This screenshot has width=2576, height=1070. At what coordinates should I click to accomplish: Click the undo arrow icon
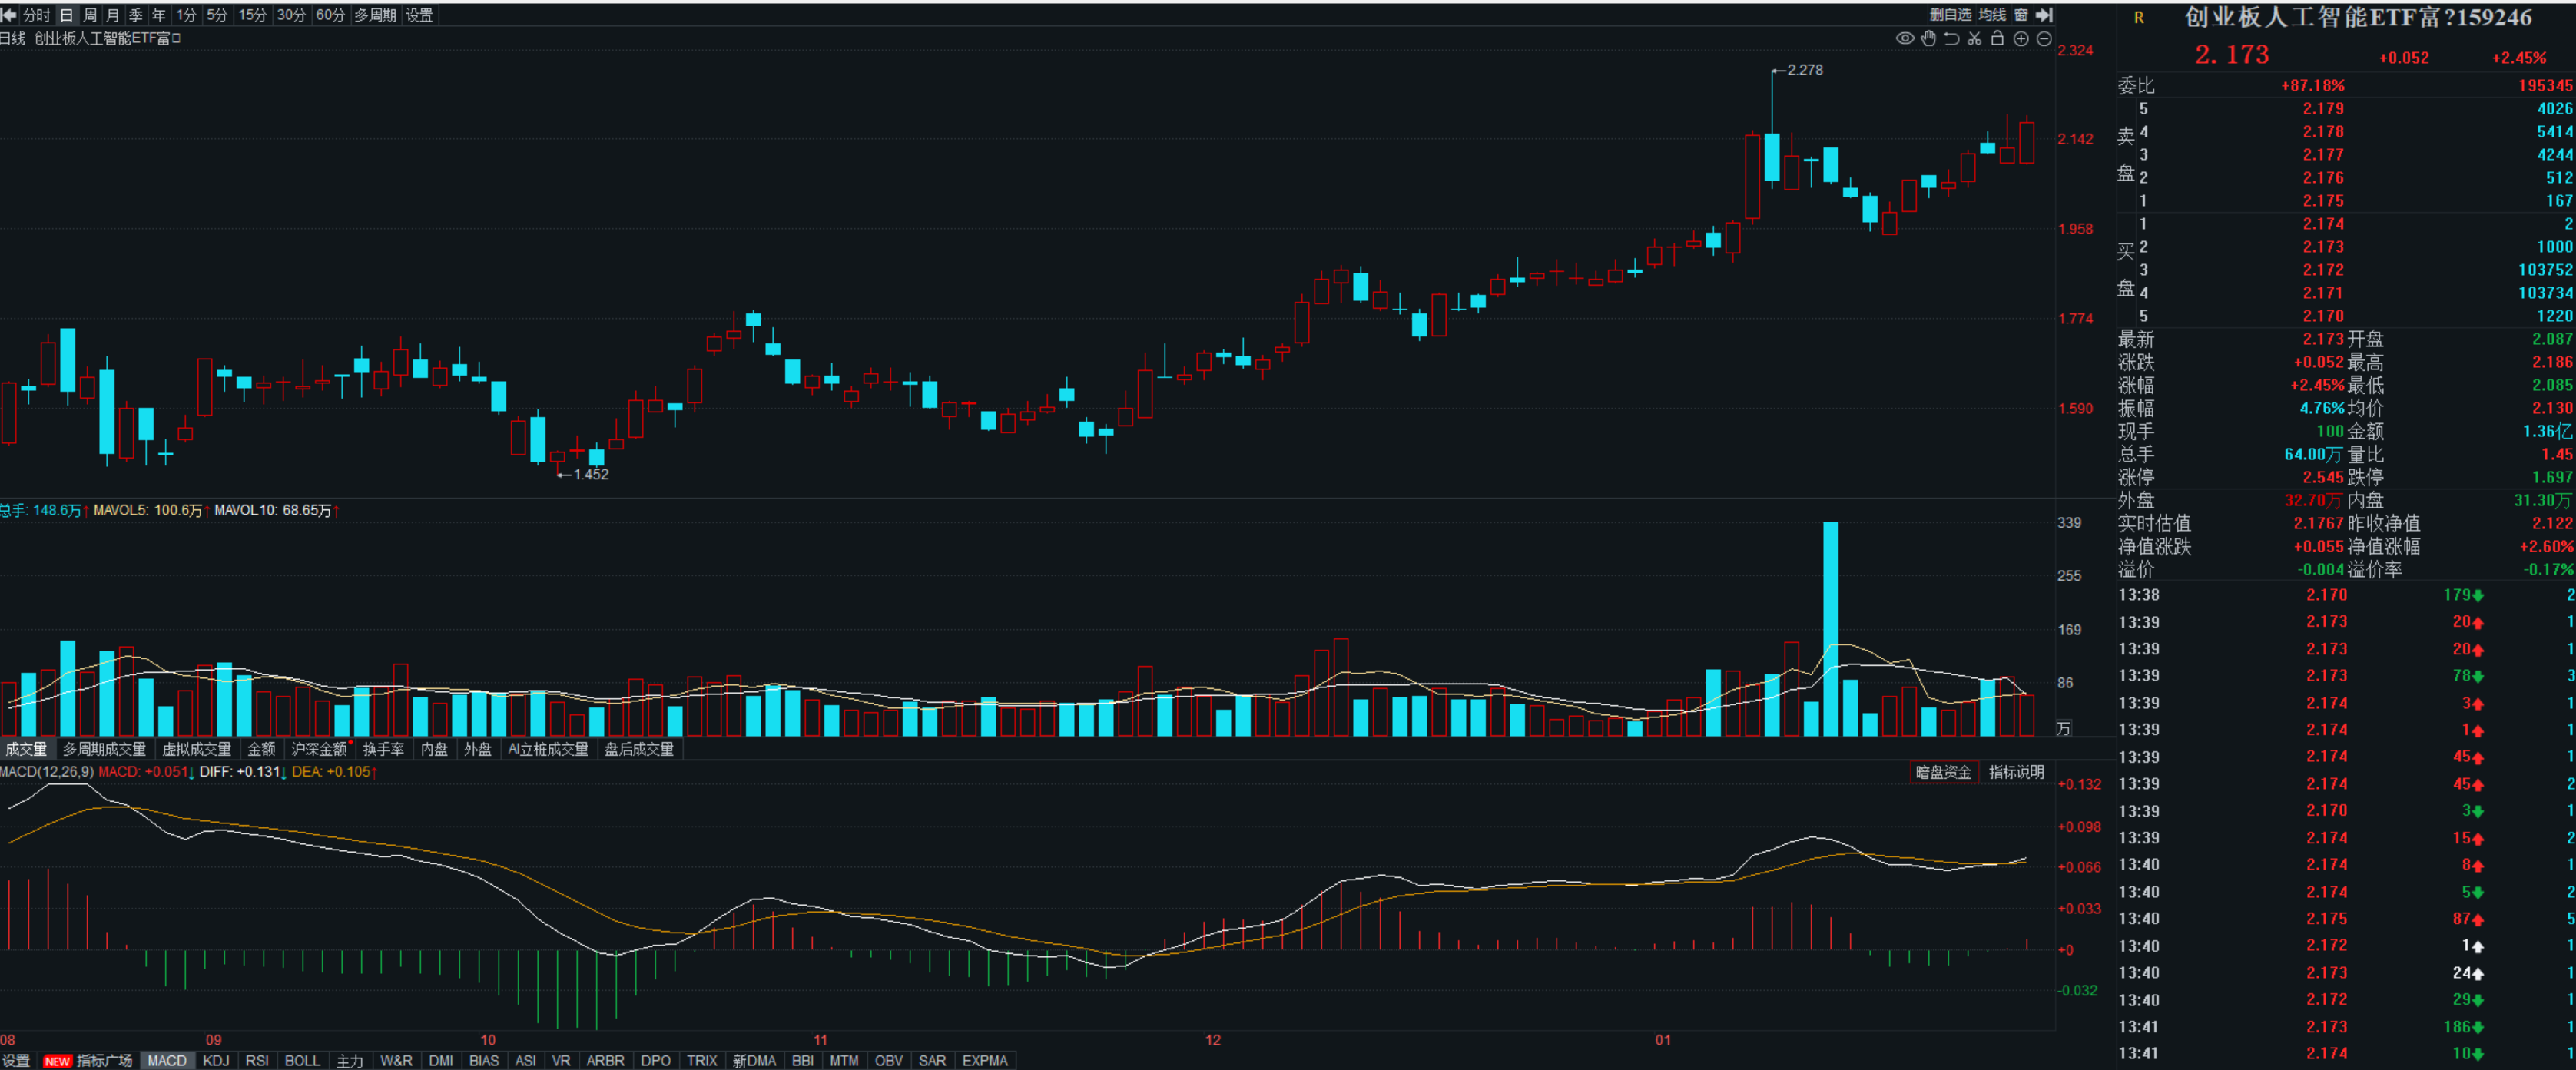tap(1951, 39)
